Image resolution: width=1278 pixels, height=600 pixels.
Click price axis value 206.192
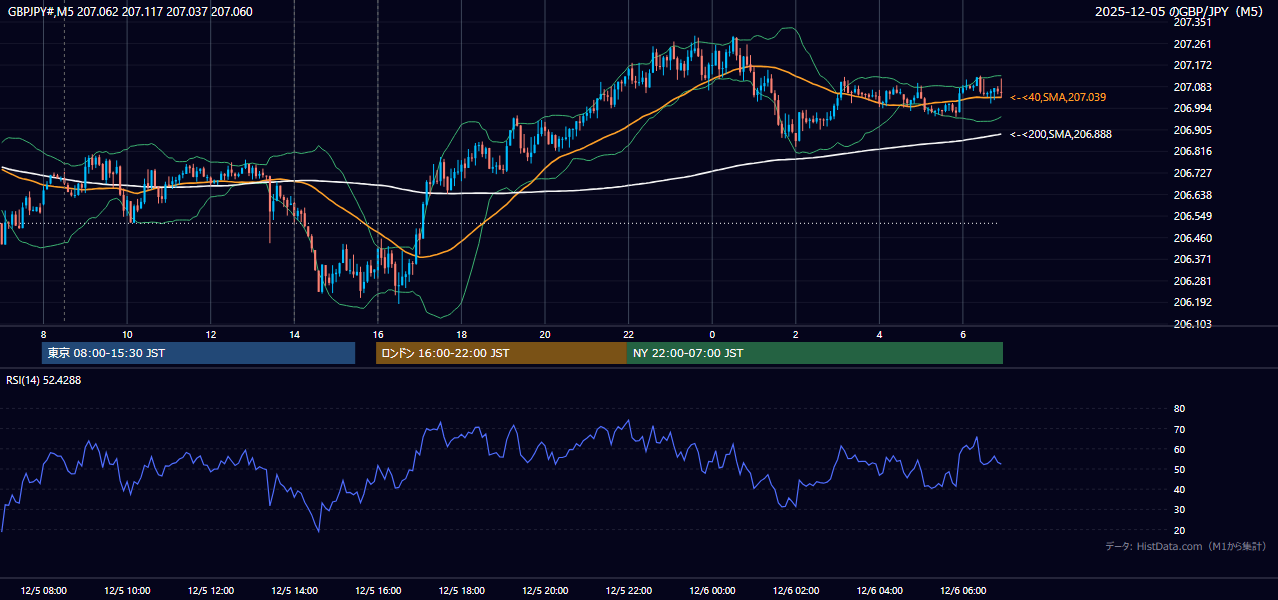point(1192,302)
